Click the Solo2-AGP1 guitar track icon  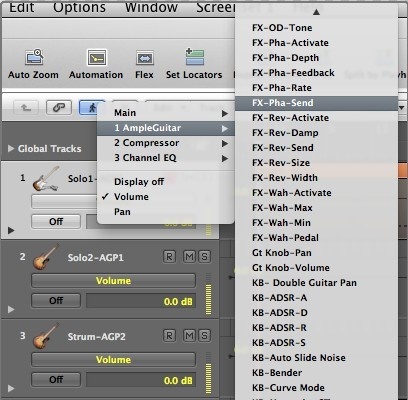[46, 257]
